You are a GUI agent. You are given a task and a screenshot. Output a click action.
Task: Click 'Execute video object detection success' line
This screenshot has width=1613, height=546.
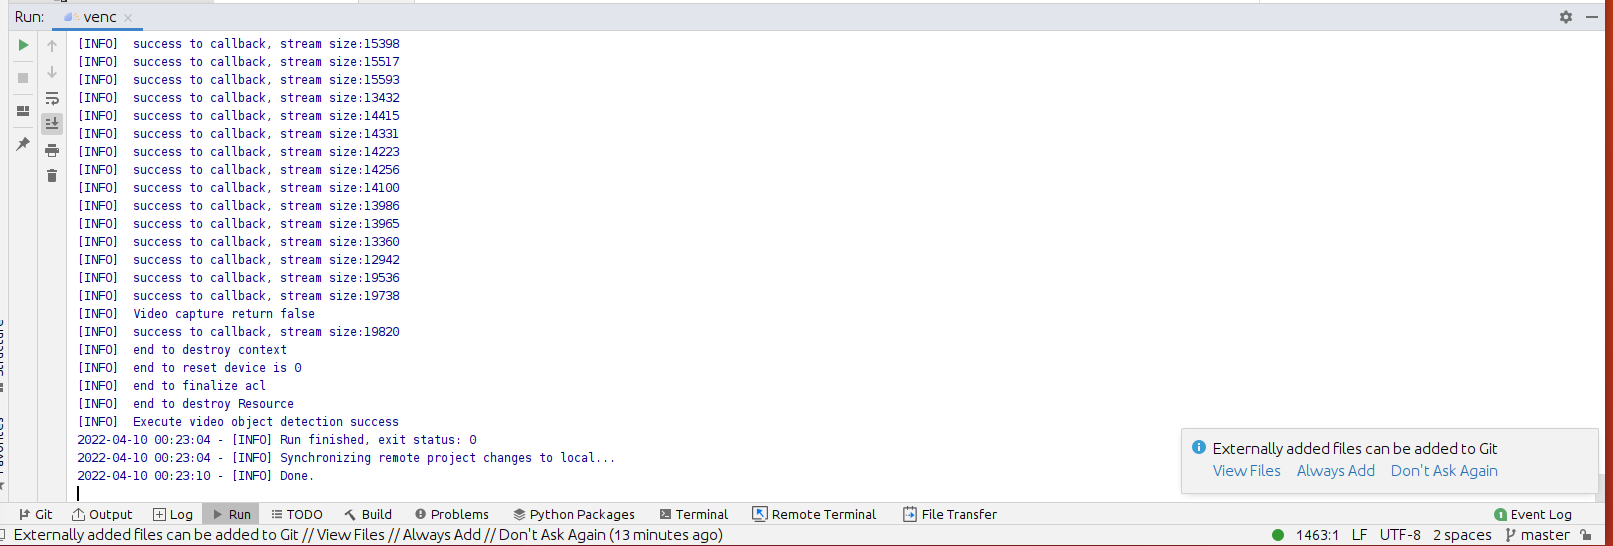238,422
